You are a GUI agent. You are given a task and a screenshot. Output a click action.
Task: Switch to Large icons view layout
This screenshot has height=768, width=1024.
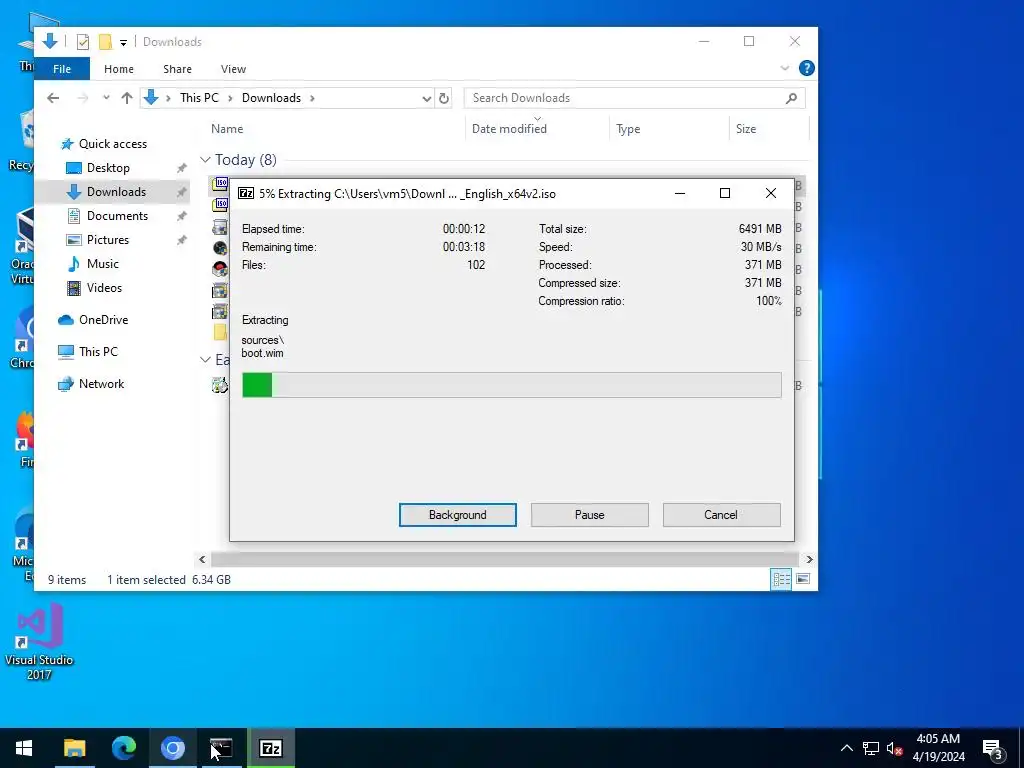click(x=803, y=579)
